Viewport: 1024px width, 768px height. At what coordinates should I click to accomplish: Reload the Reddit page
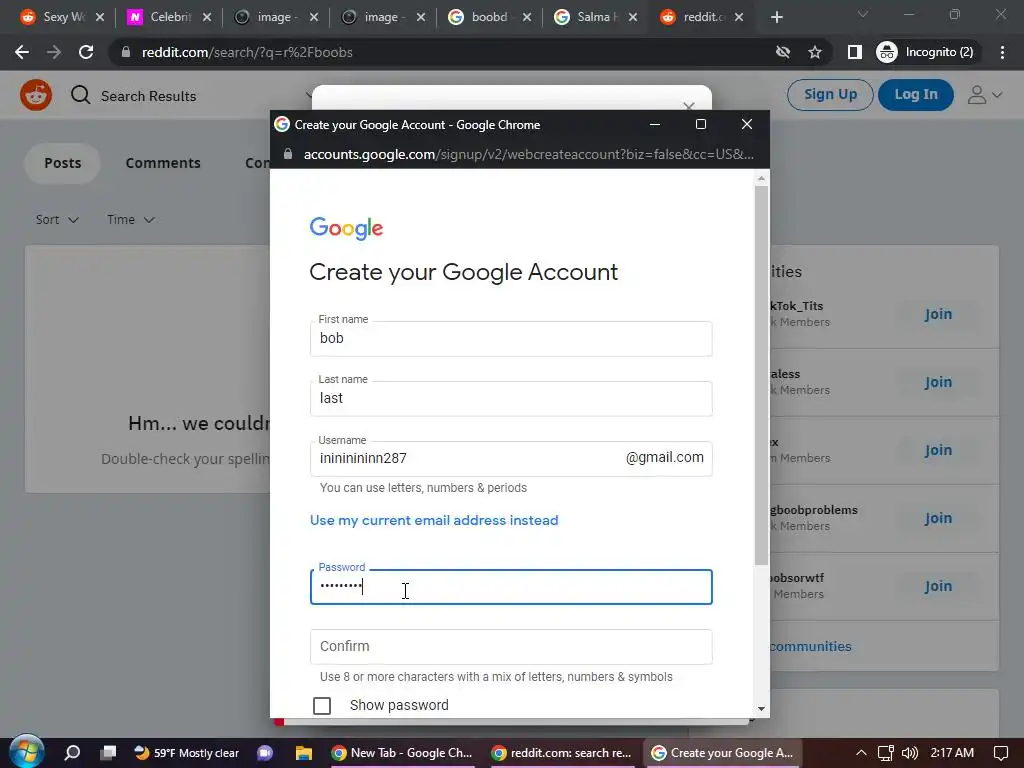86,52
